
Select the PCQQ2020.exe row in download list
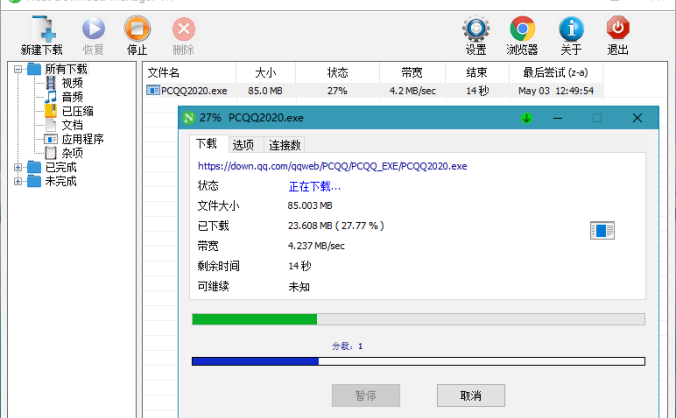click(373, 90)
